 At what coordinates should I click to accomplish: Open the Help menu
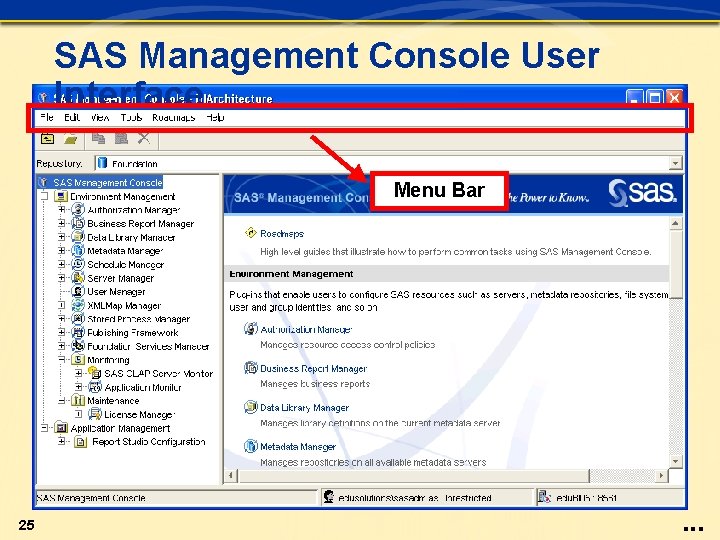(215, 118)
